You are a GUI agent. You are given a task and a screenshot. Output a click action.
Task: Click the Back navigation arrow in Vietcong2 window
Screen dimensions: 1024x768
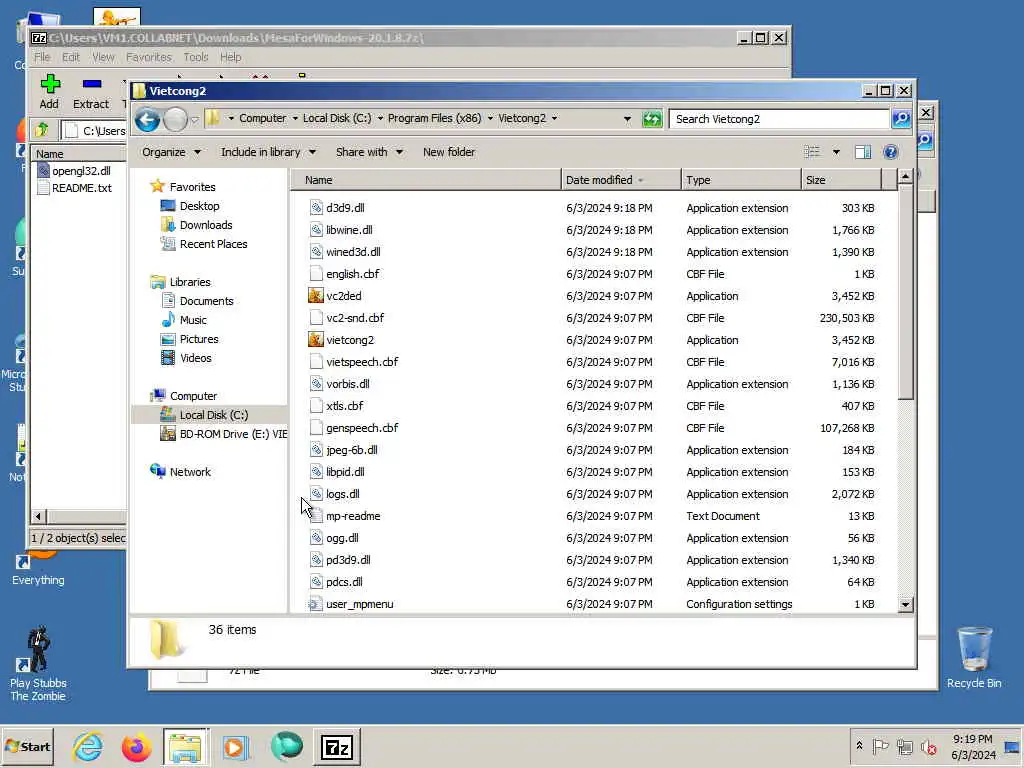pyautogui.click(x=148, y=120)
